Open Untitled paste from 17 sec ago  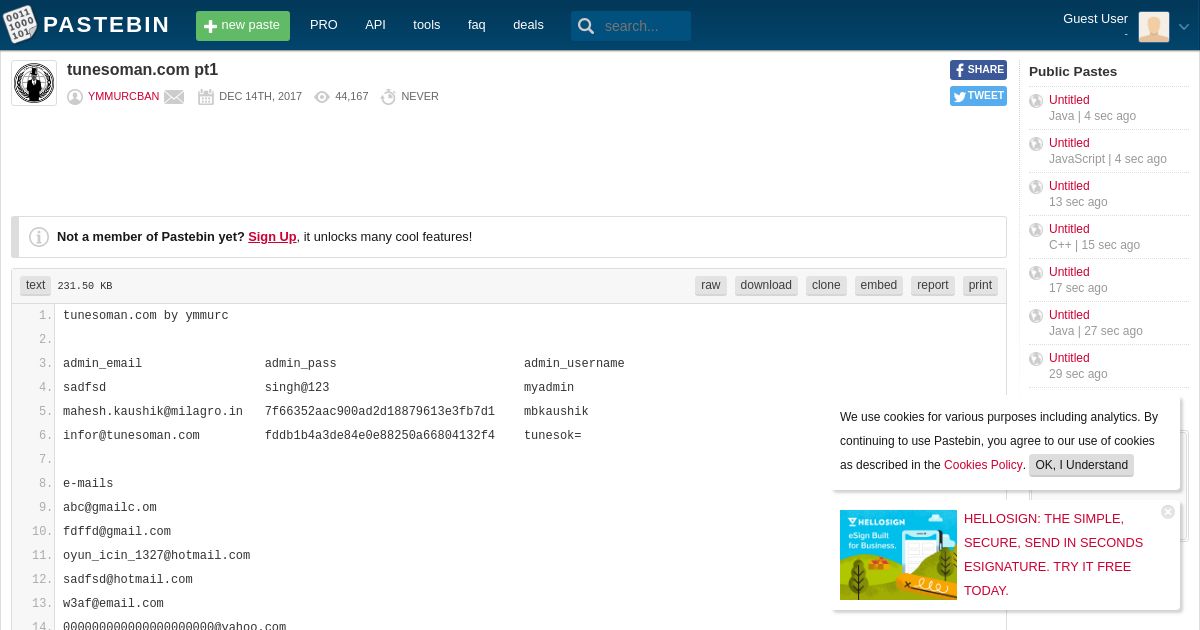coord(1069,272)
